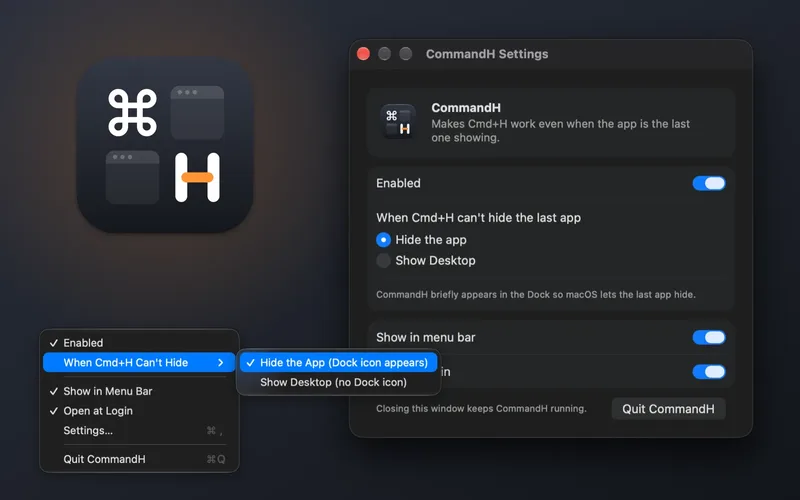Turn off the Enabled switch
The width and height of the screenshot is (800, 500).
point(709,183)
